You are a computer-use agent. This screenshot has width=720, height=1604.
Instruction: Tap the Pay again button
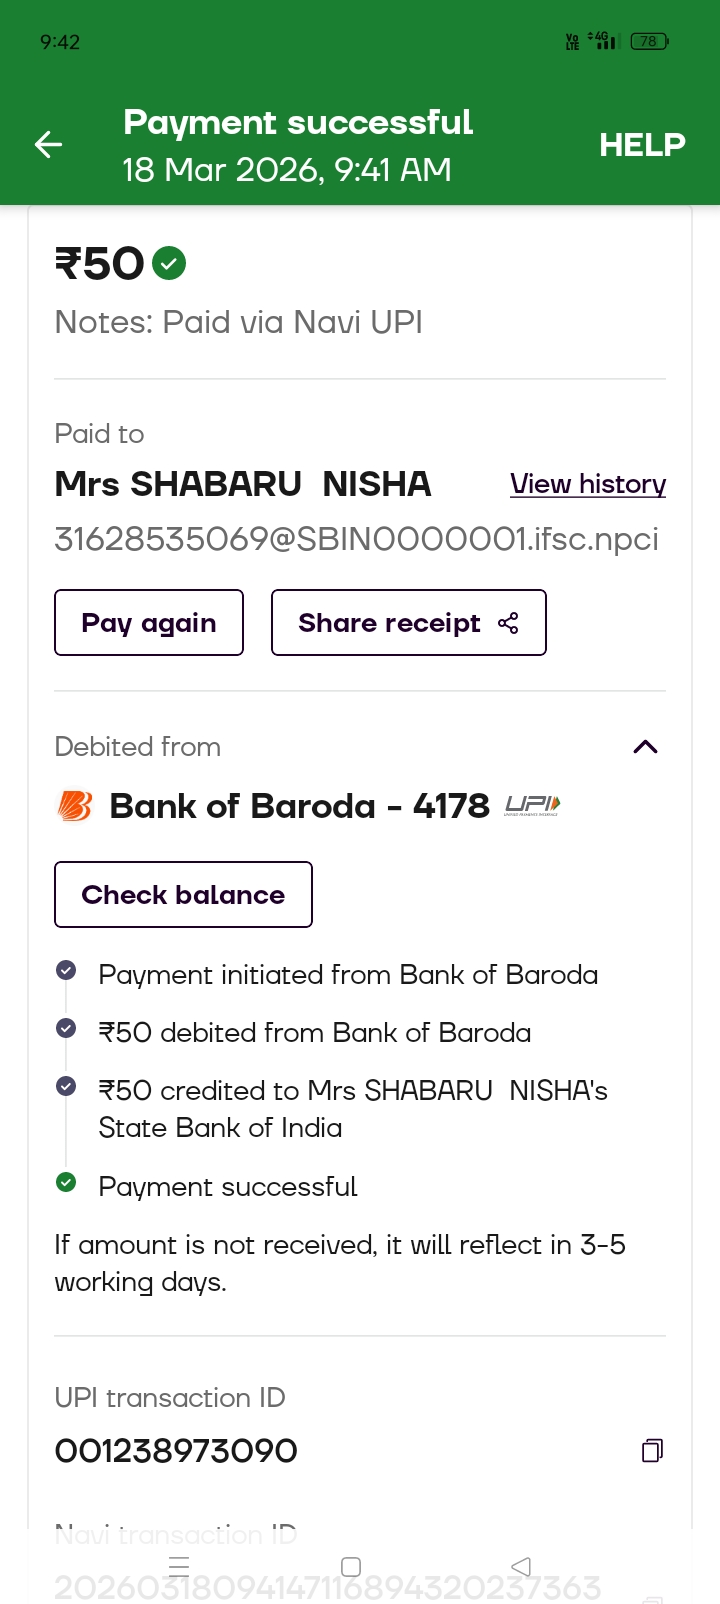tap(149, 623)
